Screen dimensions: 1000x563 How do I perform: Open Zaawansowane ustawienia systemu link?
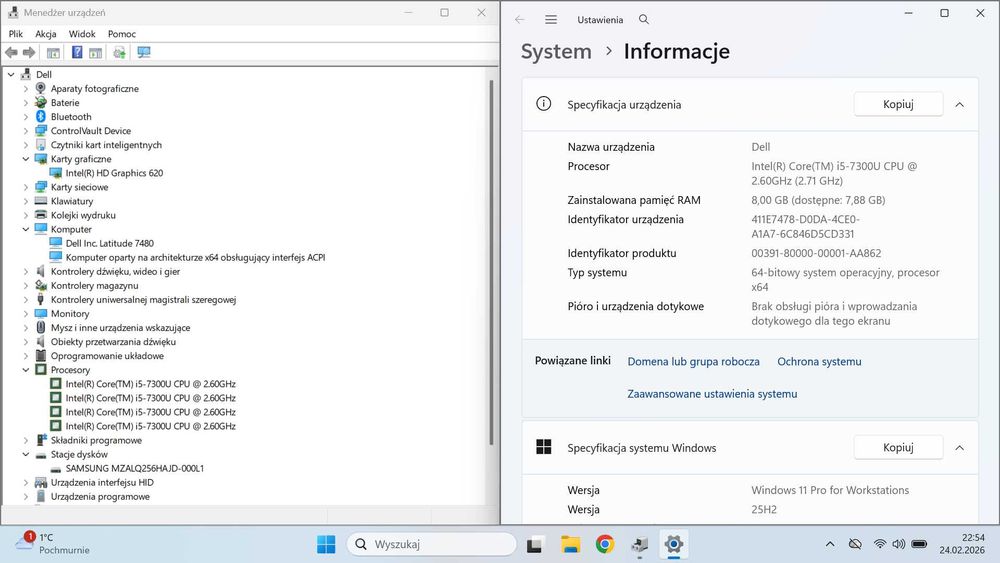(x=712, y=394)
